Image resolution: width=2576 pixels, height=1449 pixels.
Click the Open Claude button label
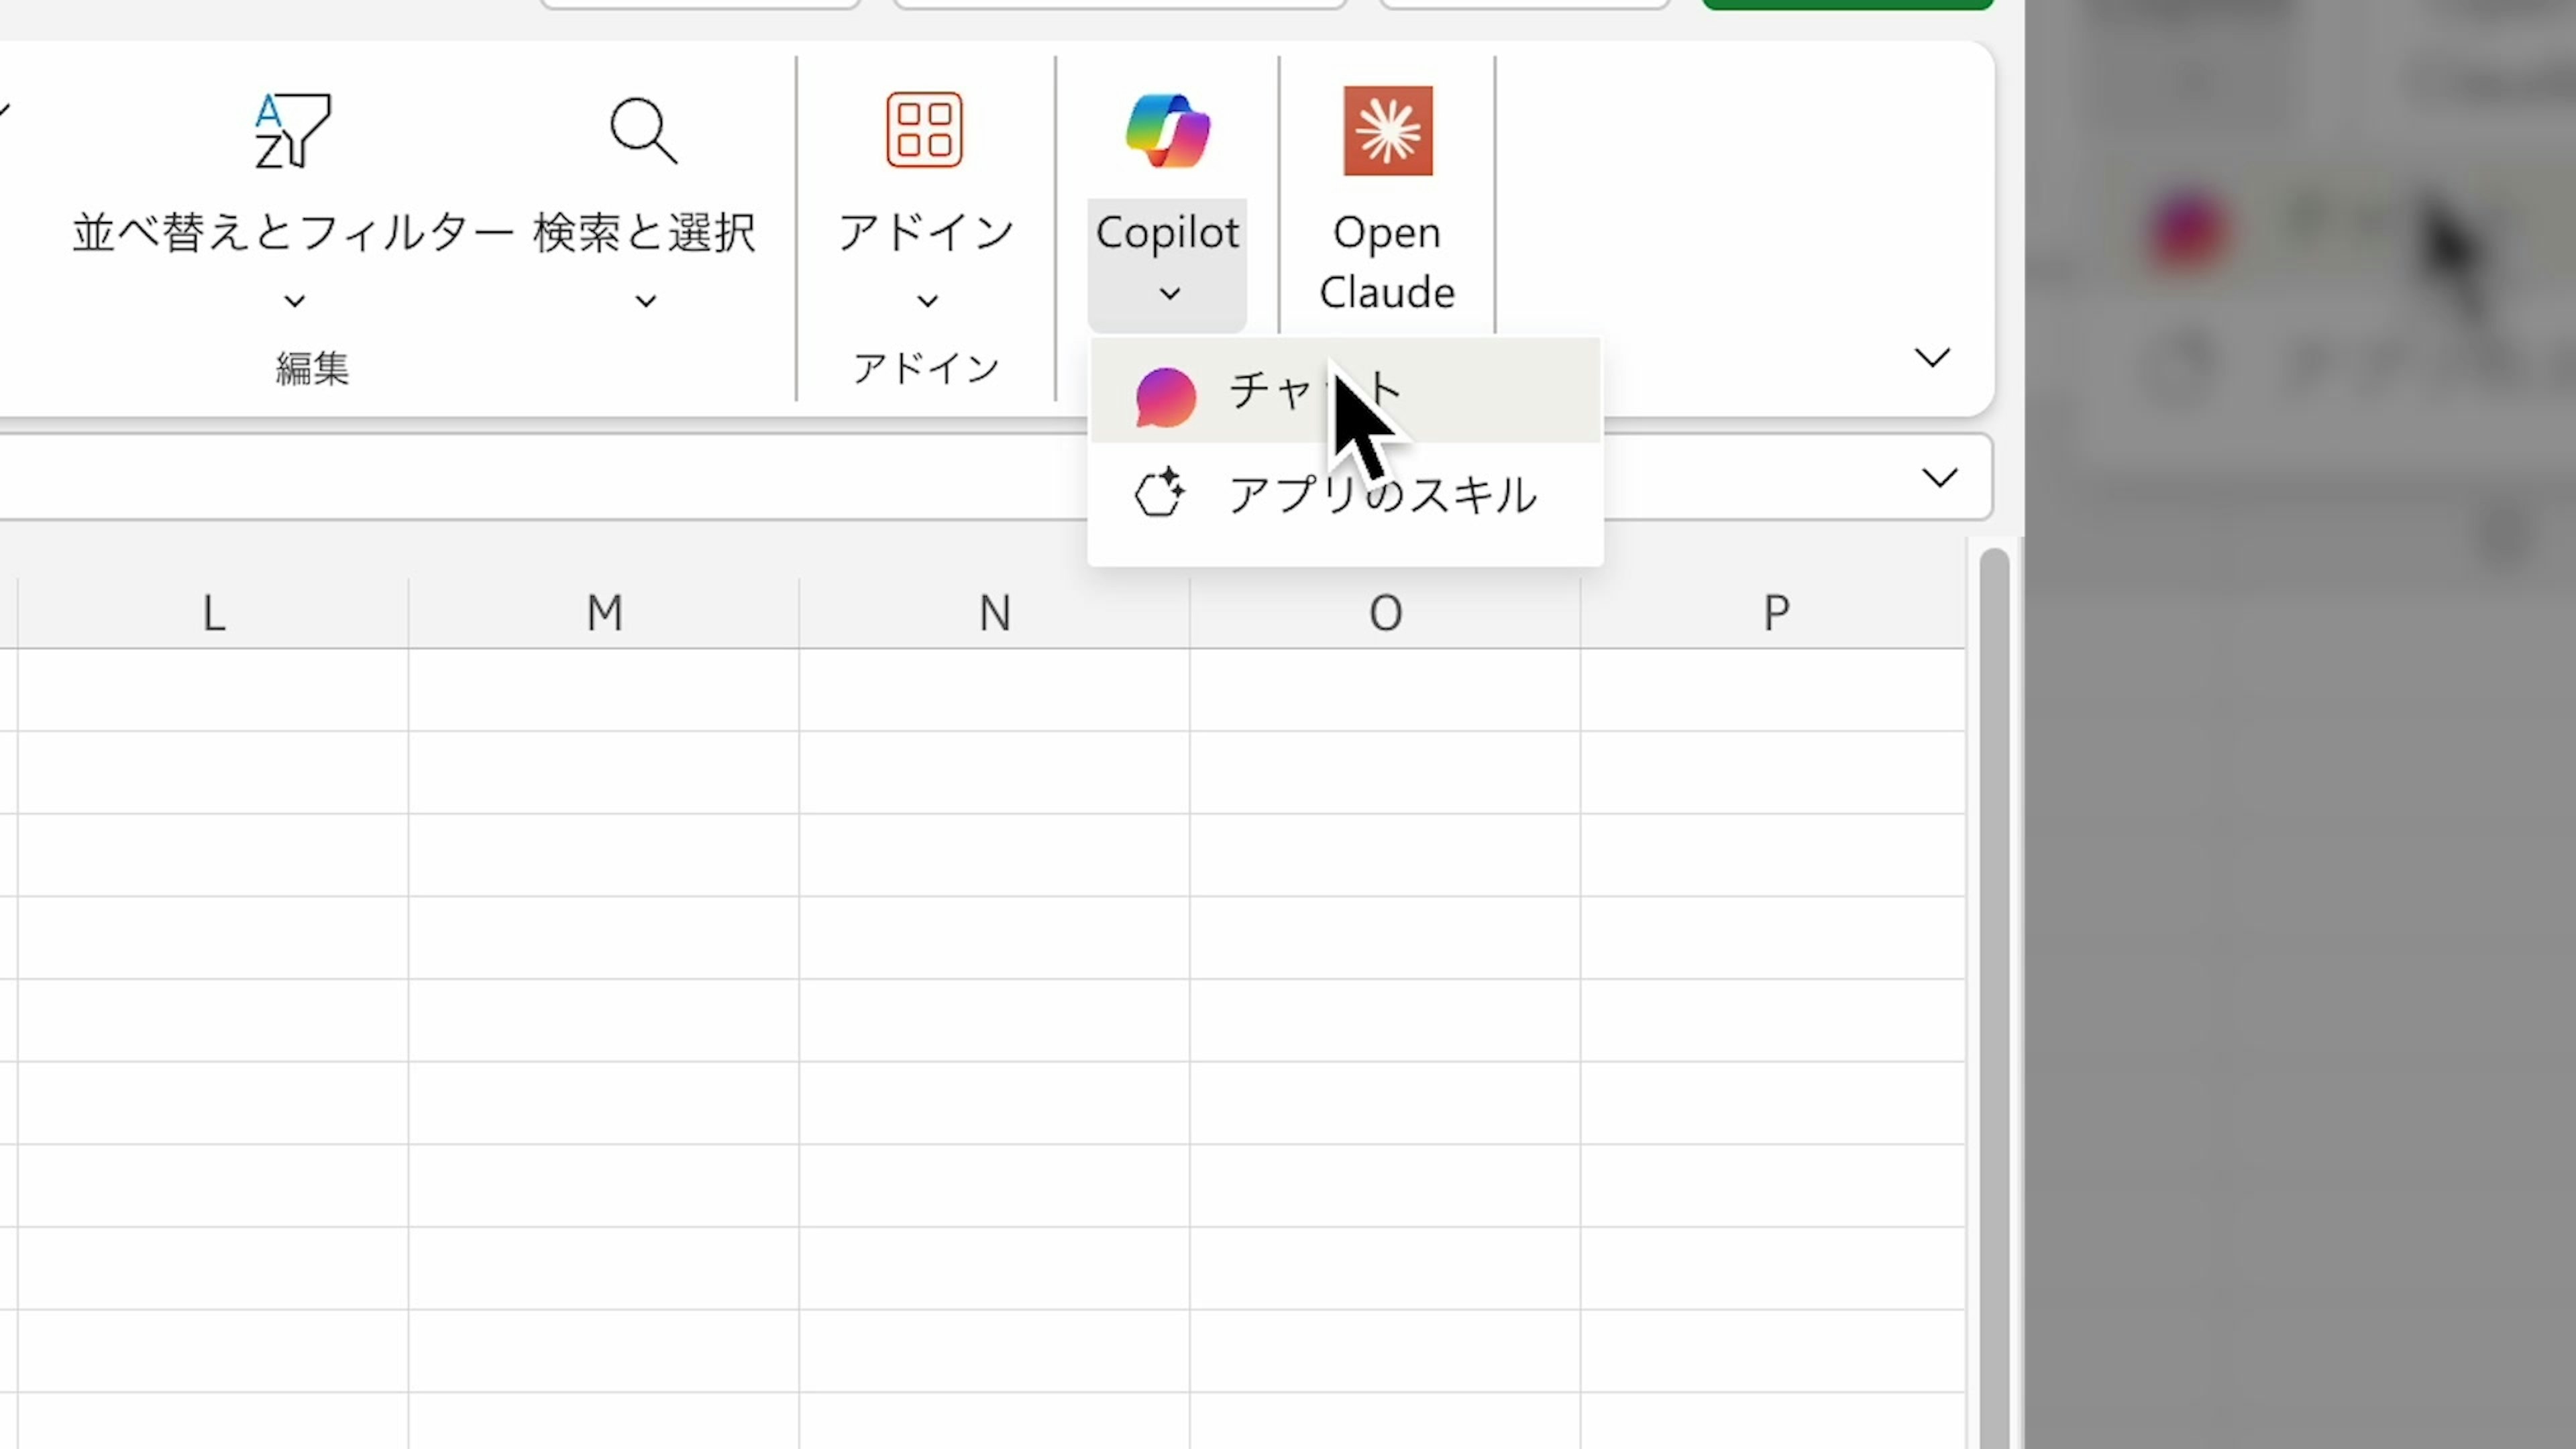click(1386, 263)
